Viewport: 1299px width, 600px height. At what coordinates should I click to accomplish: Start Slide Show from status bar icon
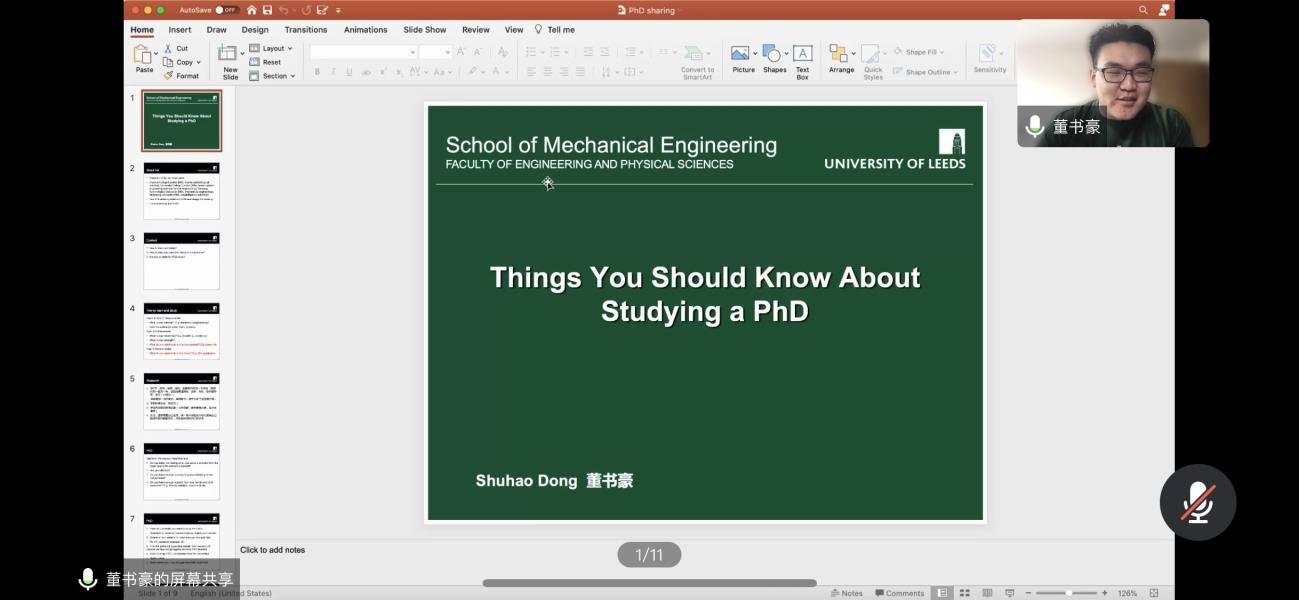(x=1010, y=593)
